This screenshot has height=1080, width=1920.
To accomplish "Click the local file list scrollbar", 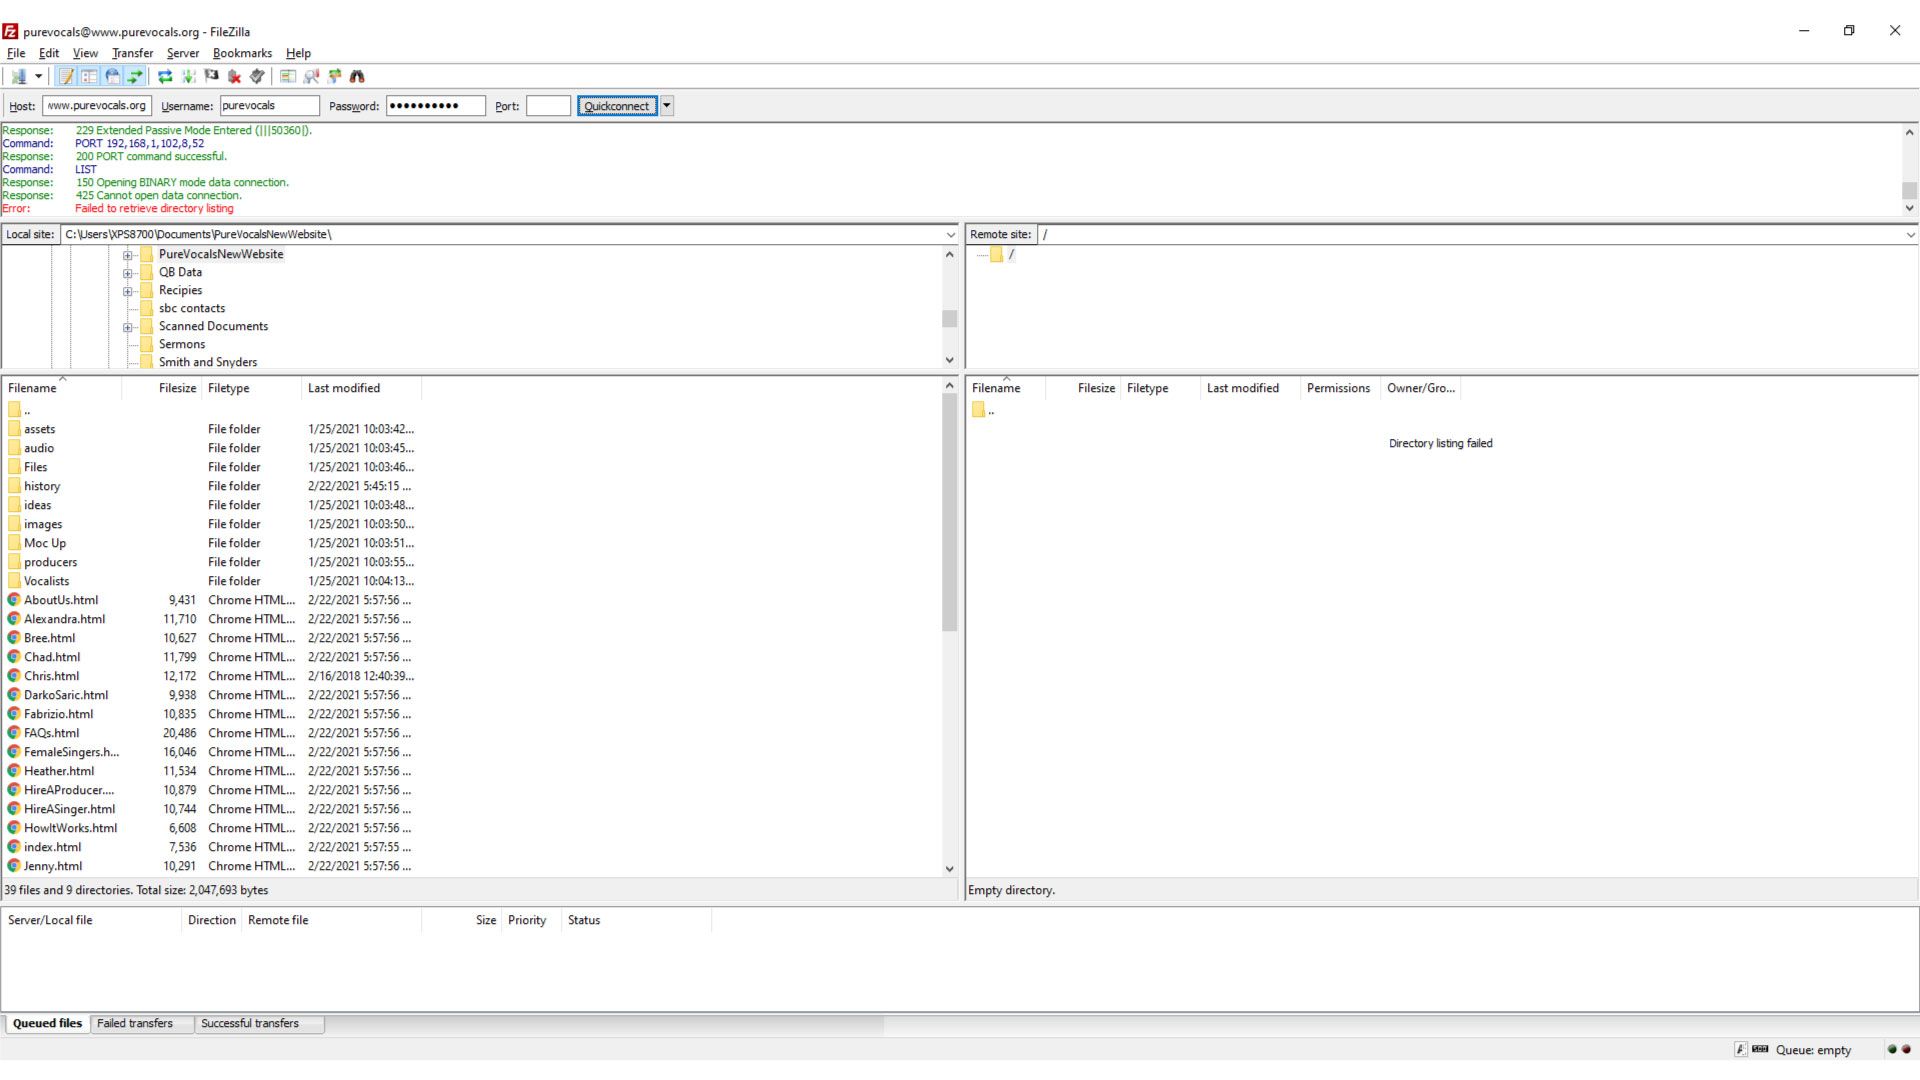I will point(949,512).
